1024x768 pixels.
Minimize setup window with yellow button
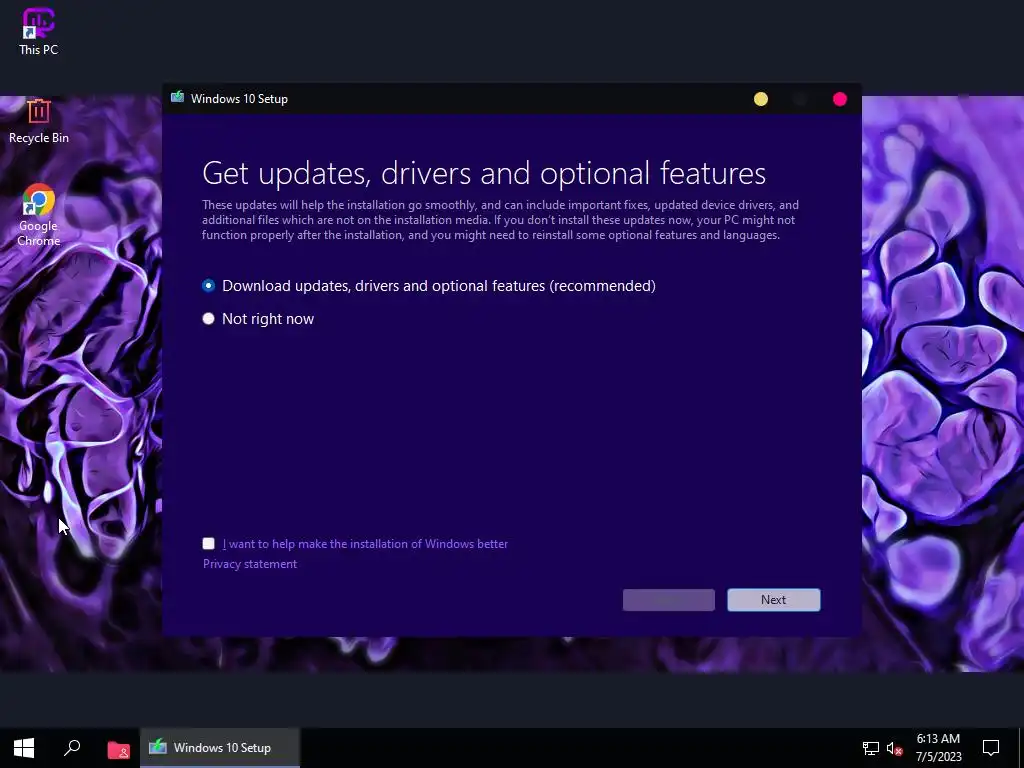point(761,99)
